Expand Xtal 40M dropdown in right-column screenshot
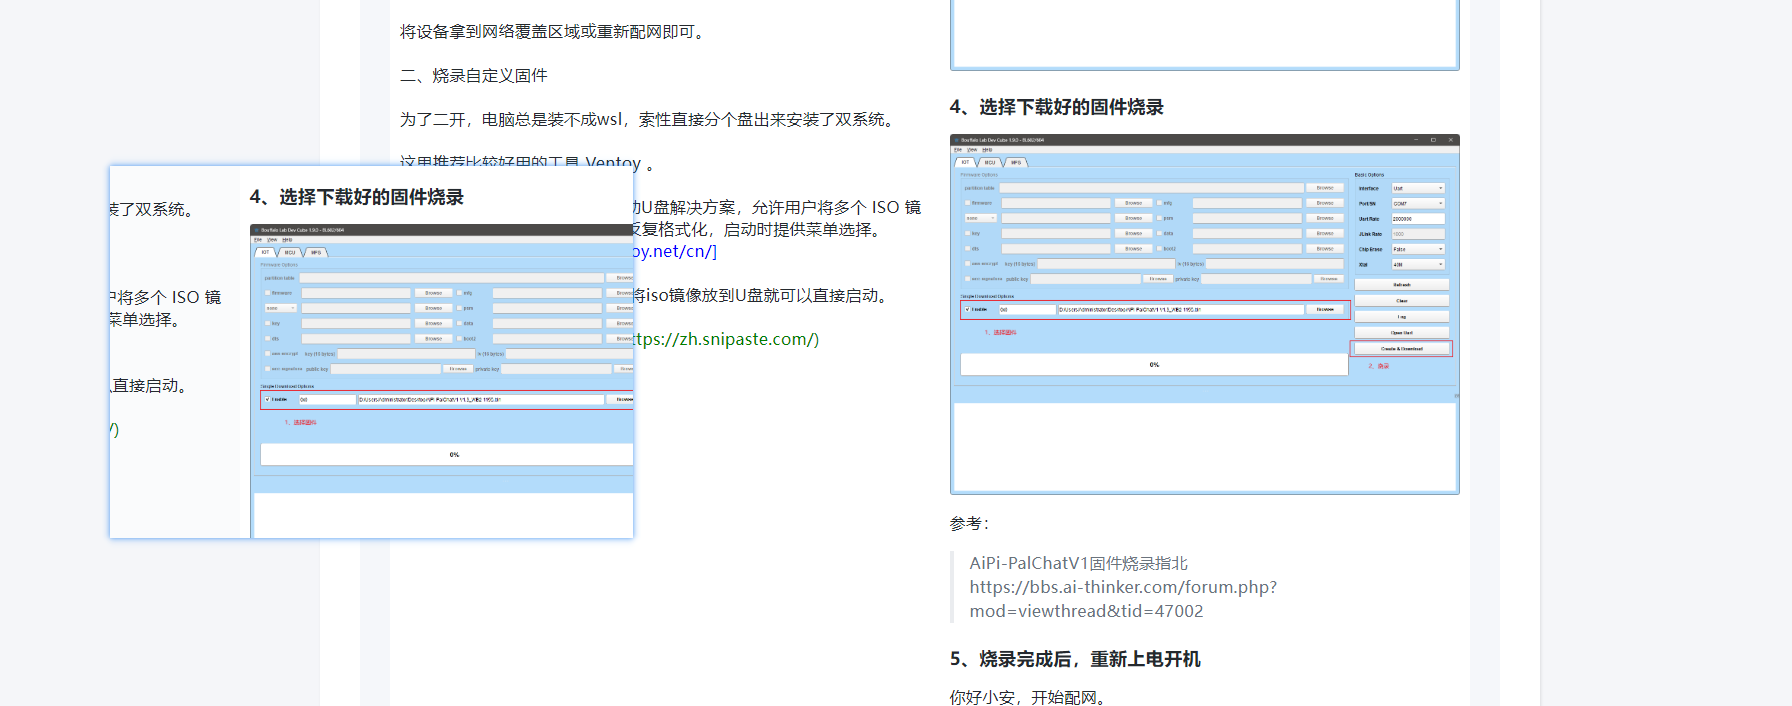Viewport: 1792px width, 706px height. pyautogui.click(x=1418, y=265)
